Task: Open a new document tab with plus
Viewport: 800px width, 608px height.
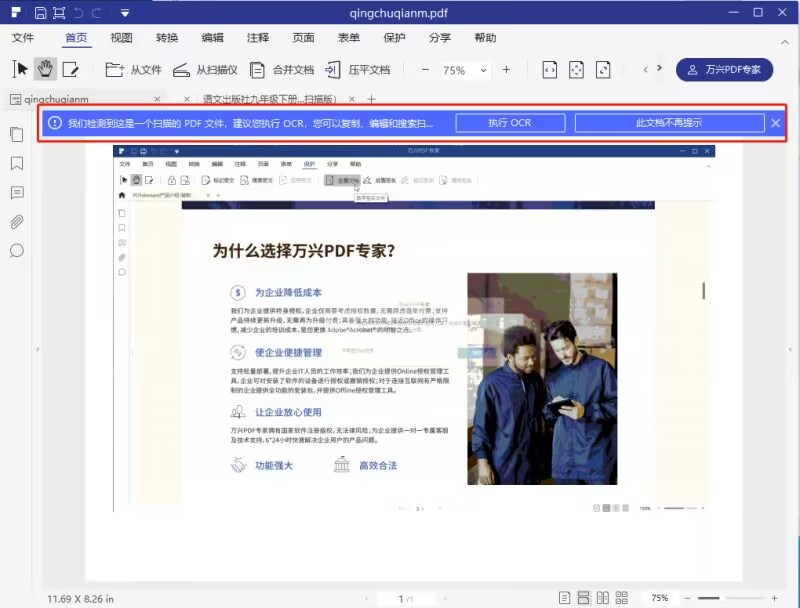Action: click(371, 100)
